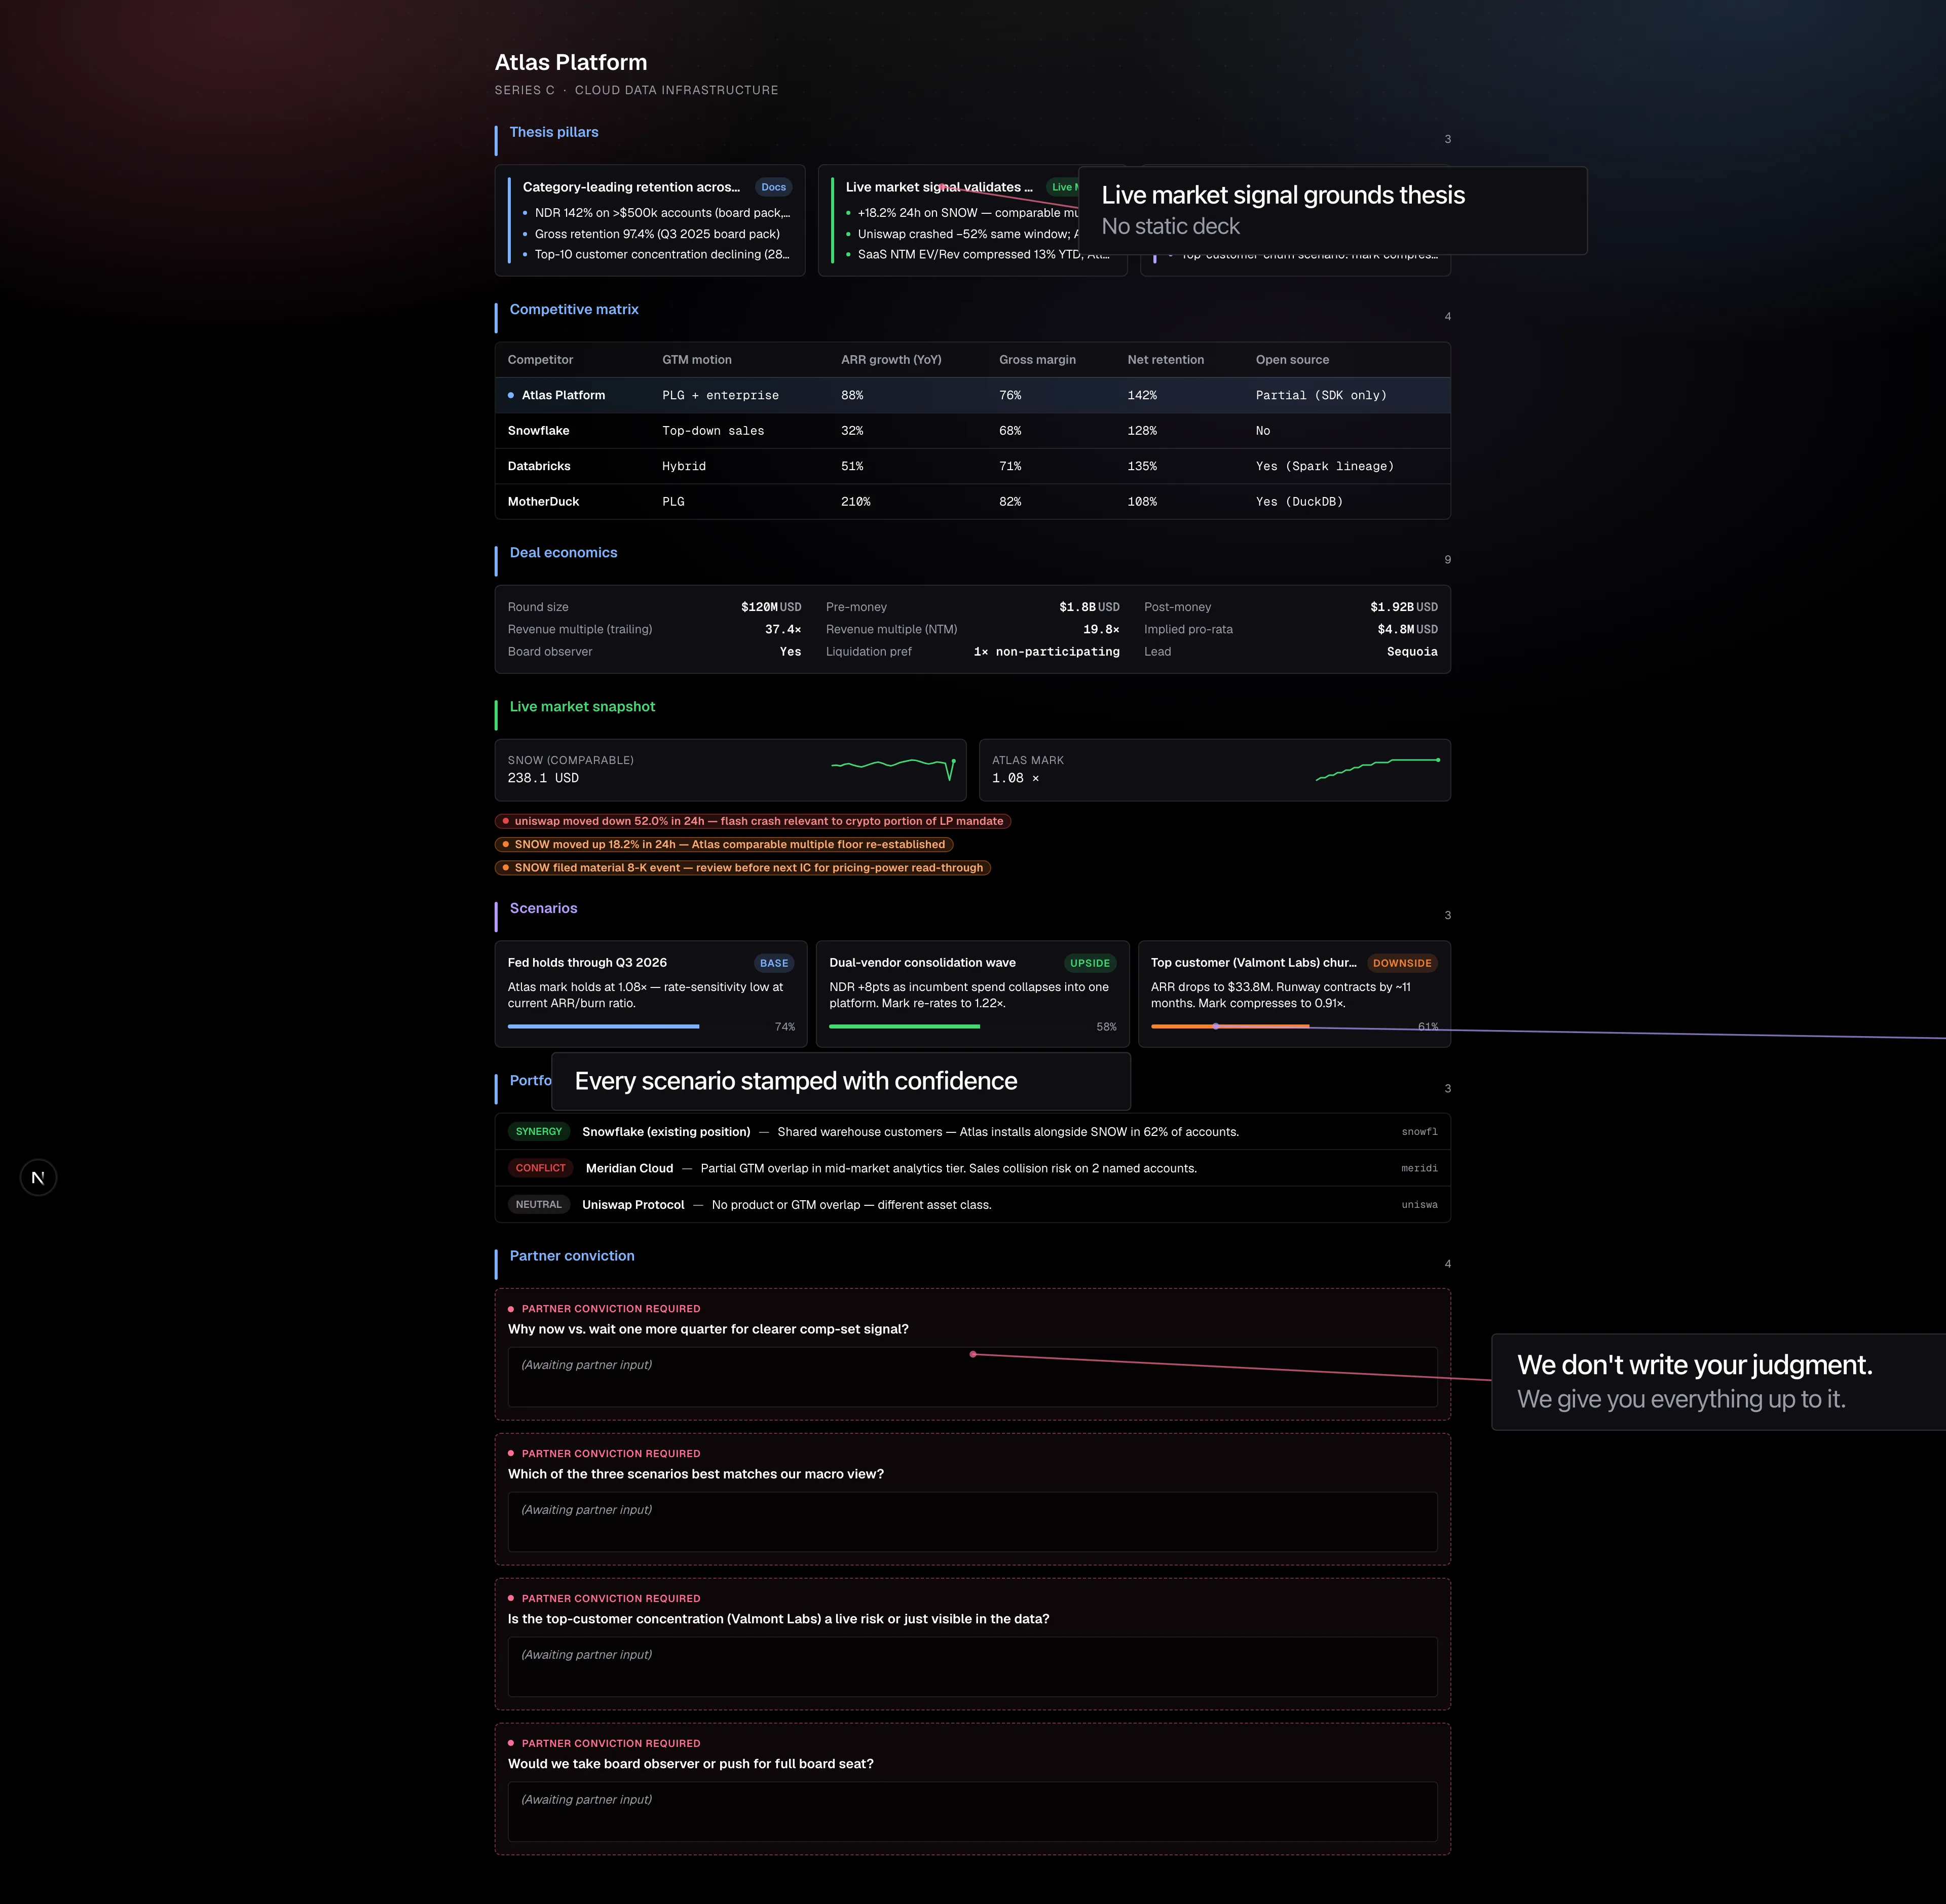Click the Open source column header
The width and height of the screenshot is (1946, 1904).
click(1292, 360)
